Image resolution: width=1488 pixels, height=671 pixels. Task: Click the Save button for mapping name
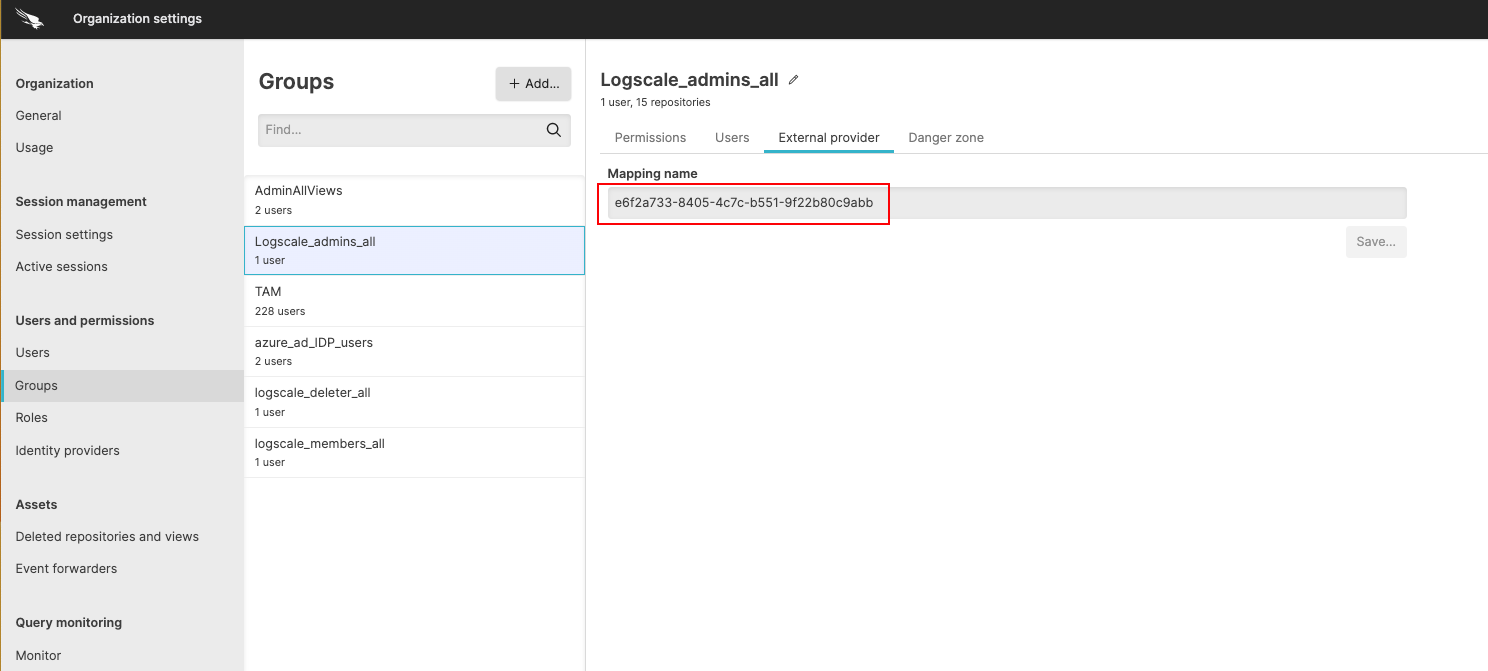[x=1376, y=241]
